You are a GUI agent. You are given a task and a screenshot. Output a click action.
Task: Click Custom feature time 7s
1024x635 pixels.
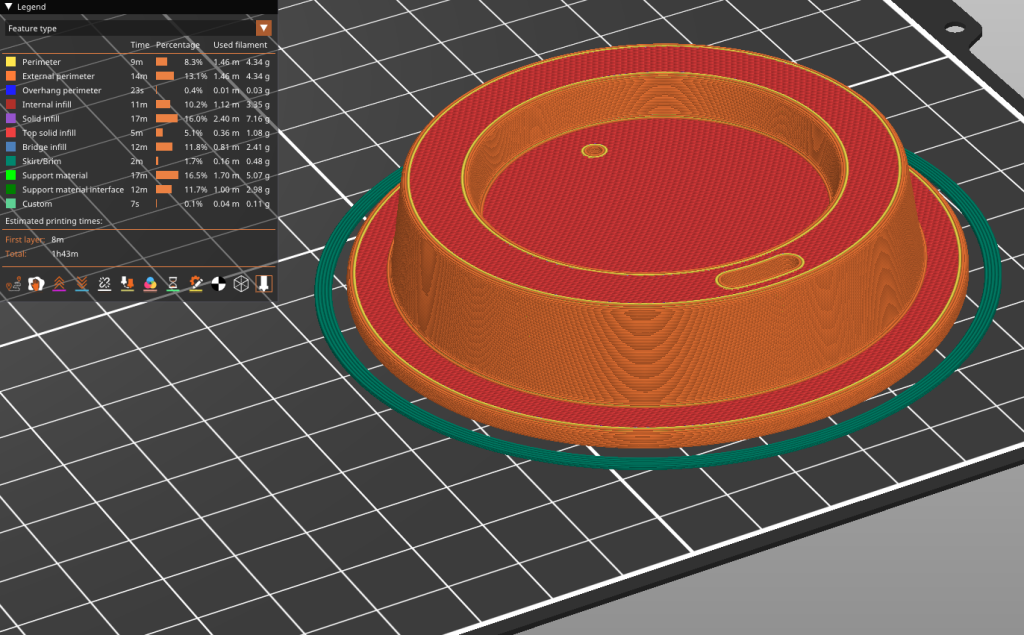[135, 204]
